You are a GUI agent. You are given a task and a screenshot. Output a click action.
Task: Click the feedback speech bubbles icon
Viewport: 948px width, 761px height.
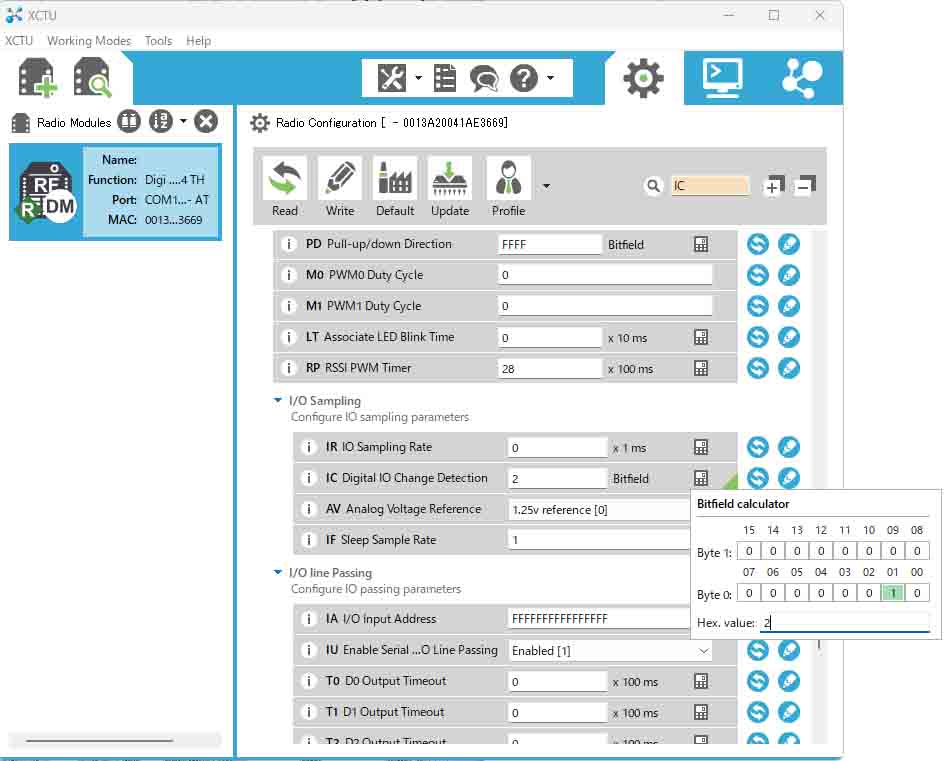(484, 79)
